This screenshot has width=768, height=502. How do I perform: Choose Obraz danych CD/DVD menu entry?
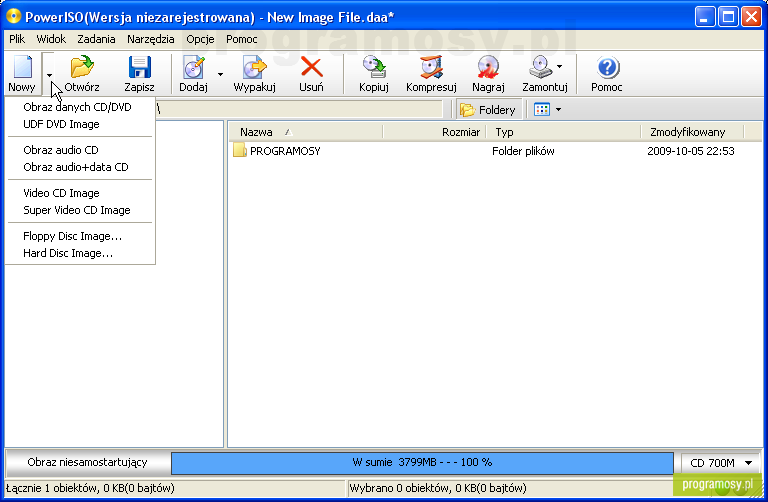(80, 107)
